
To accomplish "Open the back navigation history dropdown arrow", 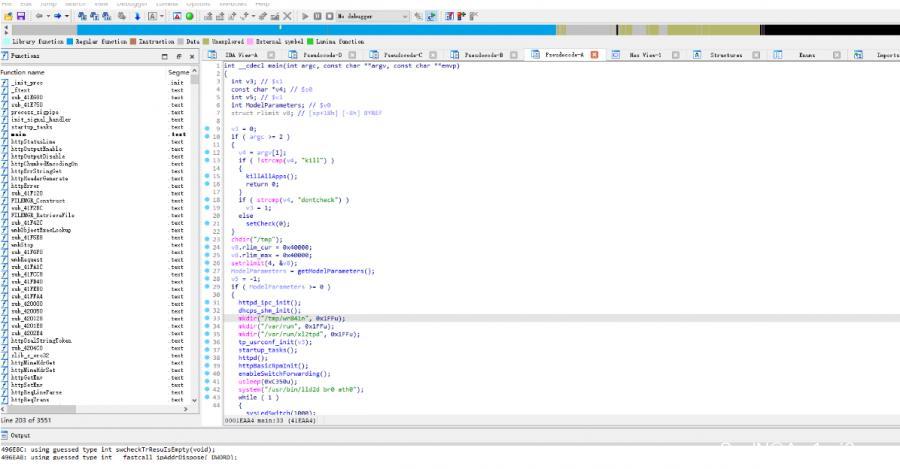I will (x=48, y=17).
